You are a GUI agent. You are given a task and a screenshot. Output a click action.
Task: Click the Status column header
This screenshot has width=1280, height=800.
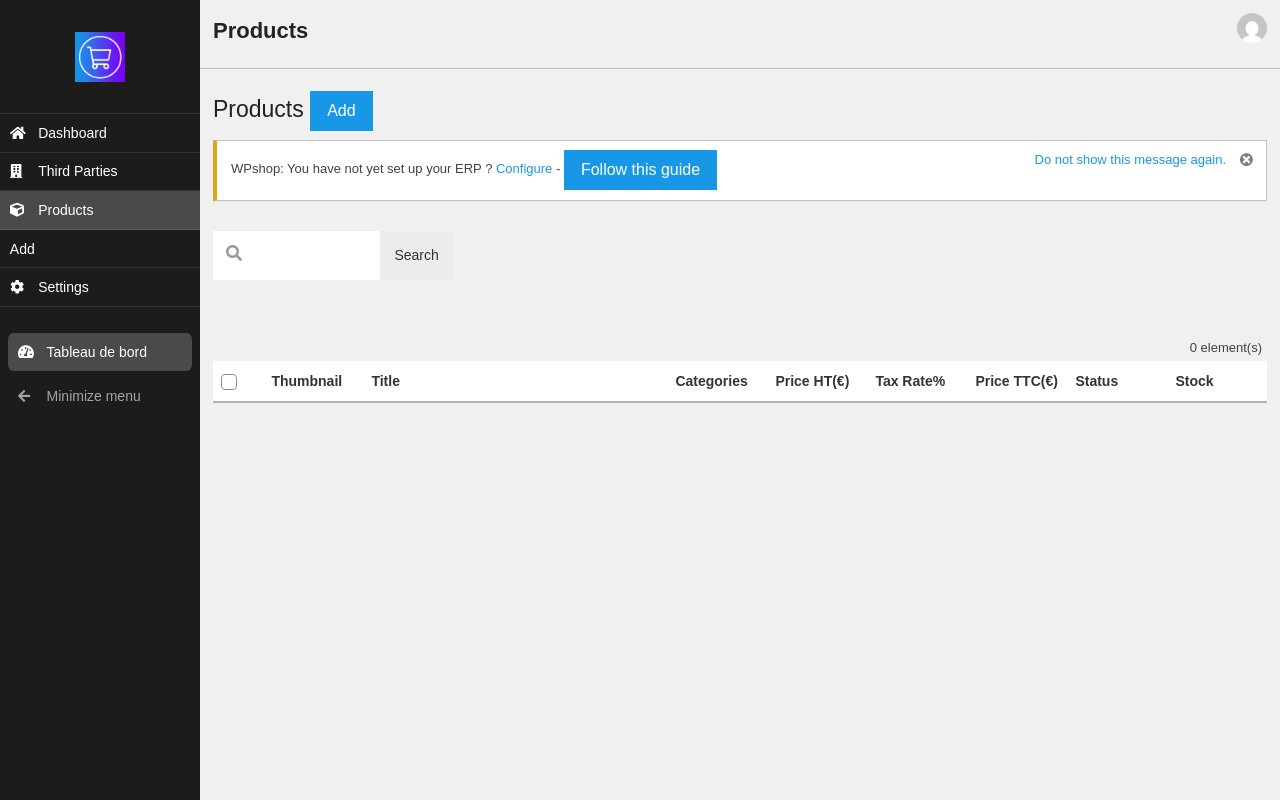[1097, 381]
